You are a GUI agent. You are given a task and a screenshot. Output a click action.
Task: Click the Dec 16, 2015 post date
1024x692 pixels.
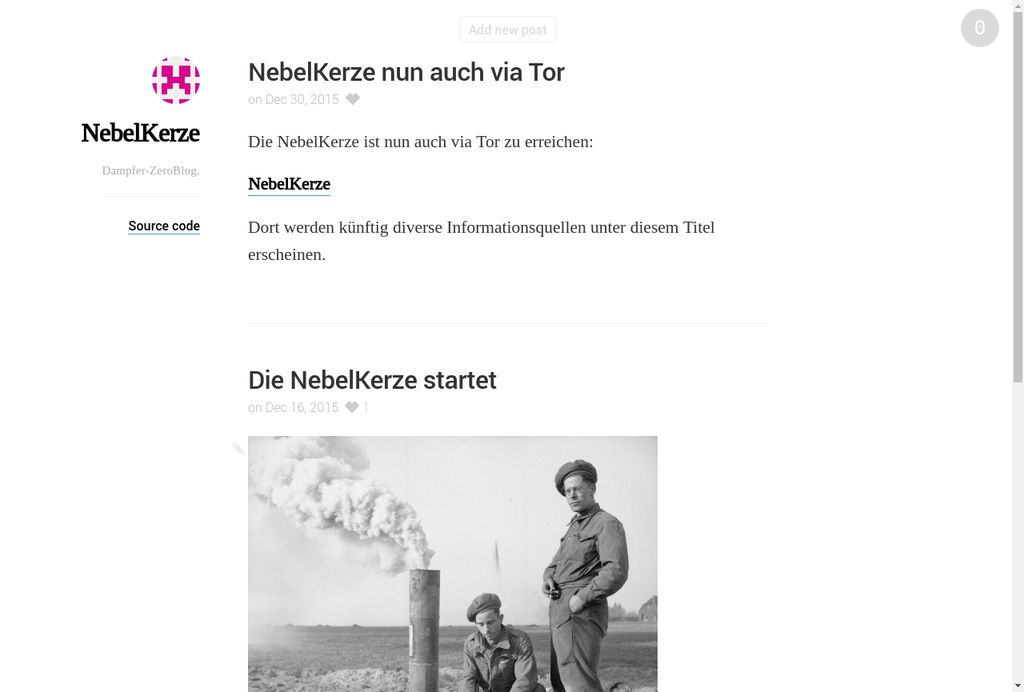pos(294,407)
